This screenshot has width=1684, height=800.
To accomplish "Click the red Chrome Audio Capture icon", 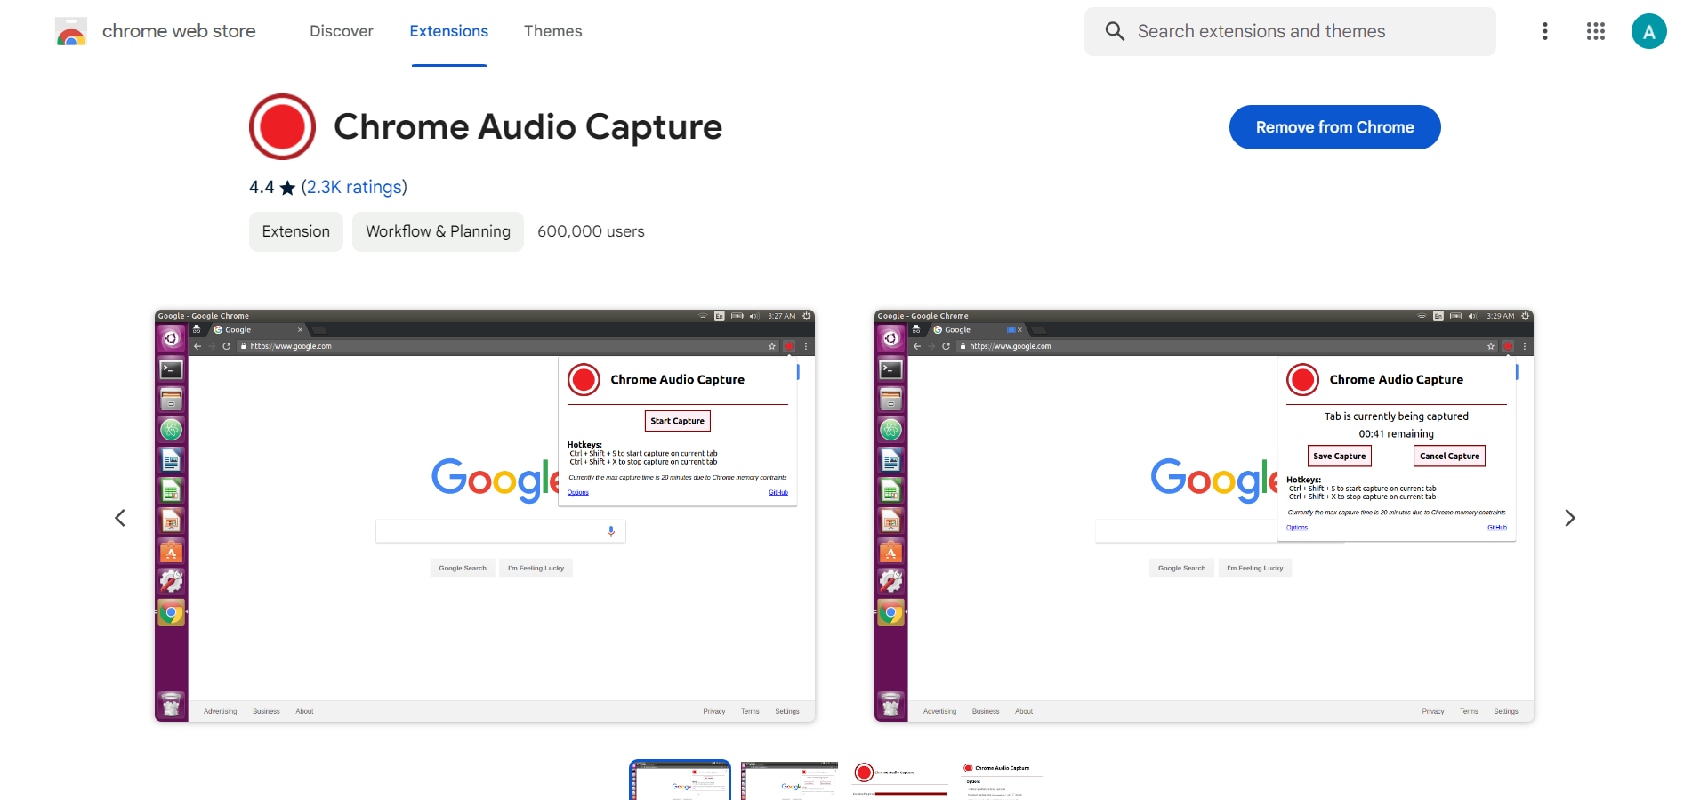I will point(282,127).
